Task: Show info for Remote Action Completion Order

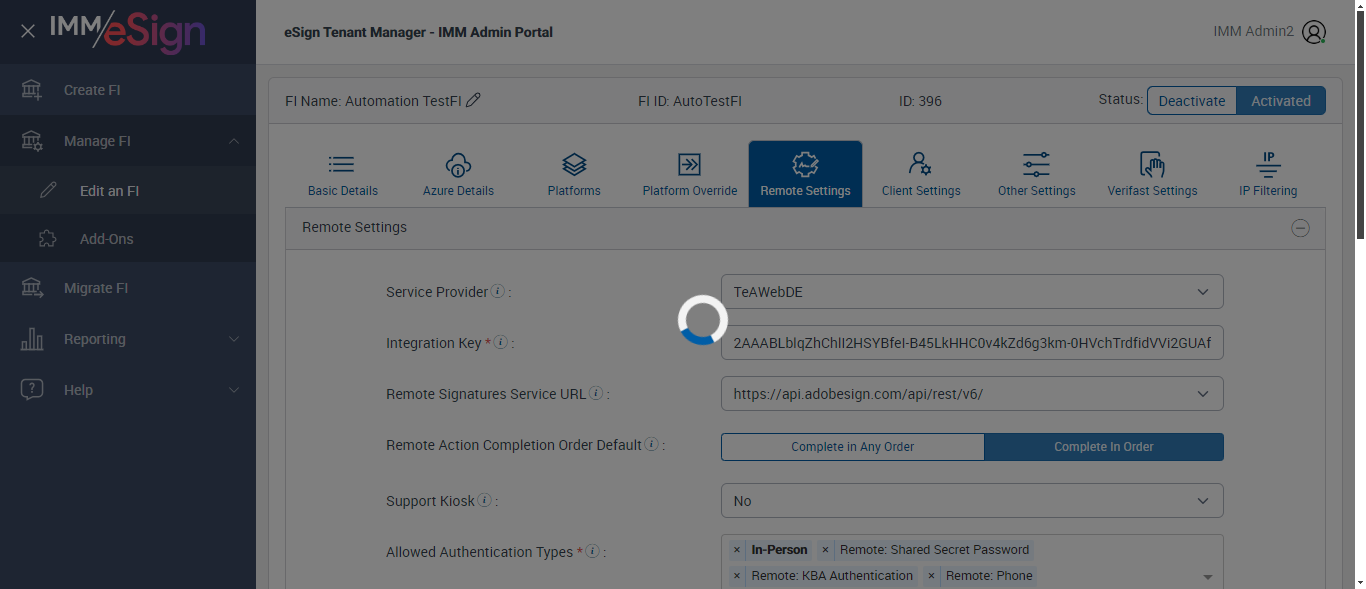Action: [x=651, y=445]
